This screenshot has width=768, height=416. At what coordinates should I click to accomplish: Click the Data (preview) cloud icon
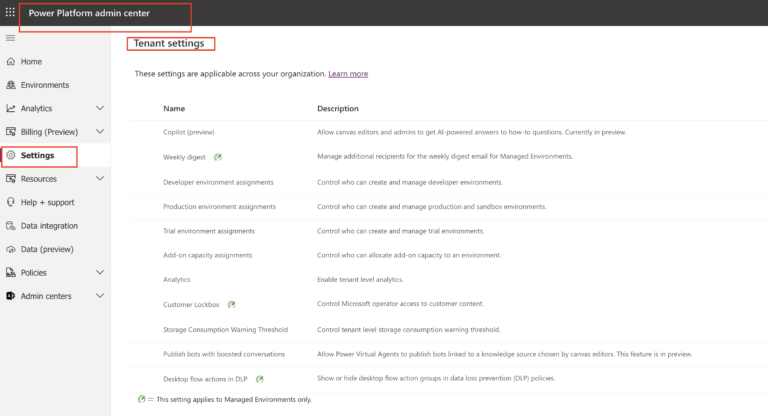pos(11,249)
